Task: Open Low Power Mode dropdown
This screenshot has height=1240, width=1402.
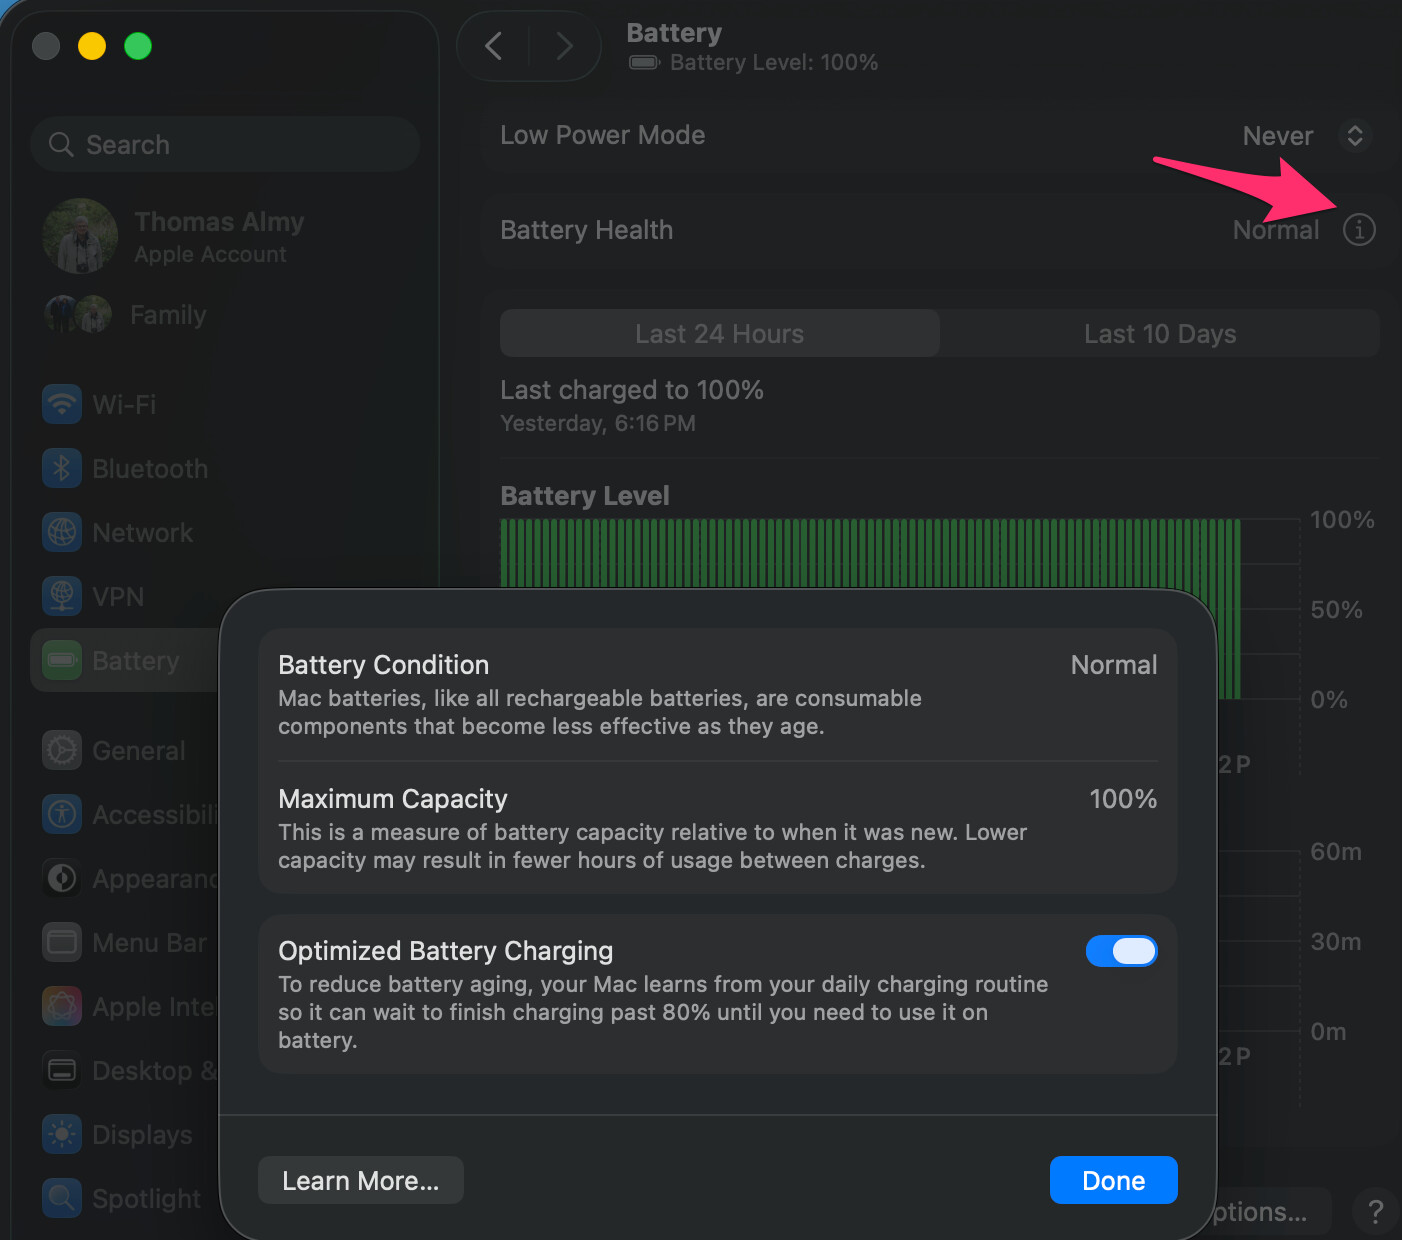Action: (x=1354, y=136)
